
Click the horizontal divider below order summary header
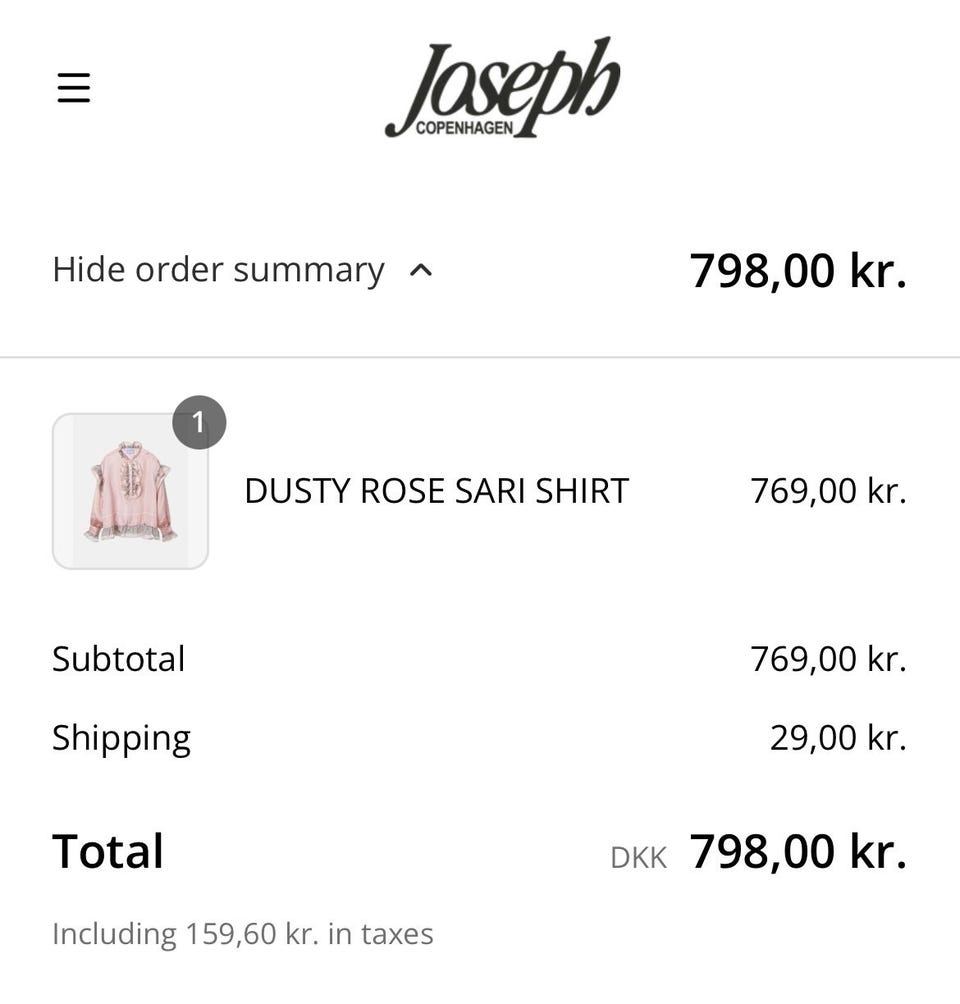coord(480,357)
